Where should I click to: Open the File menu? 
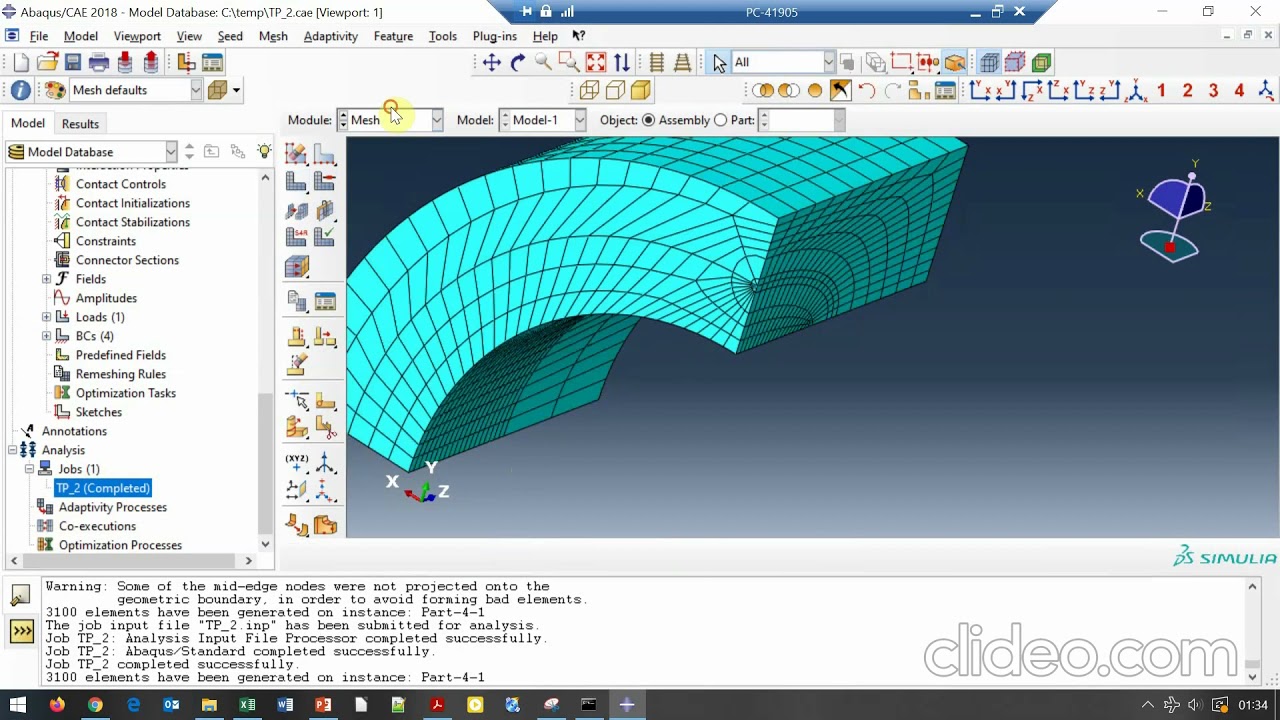[39, 36]
